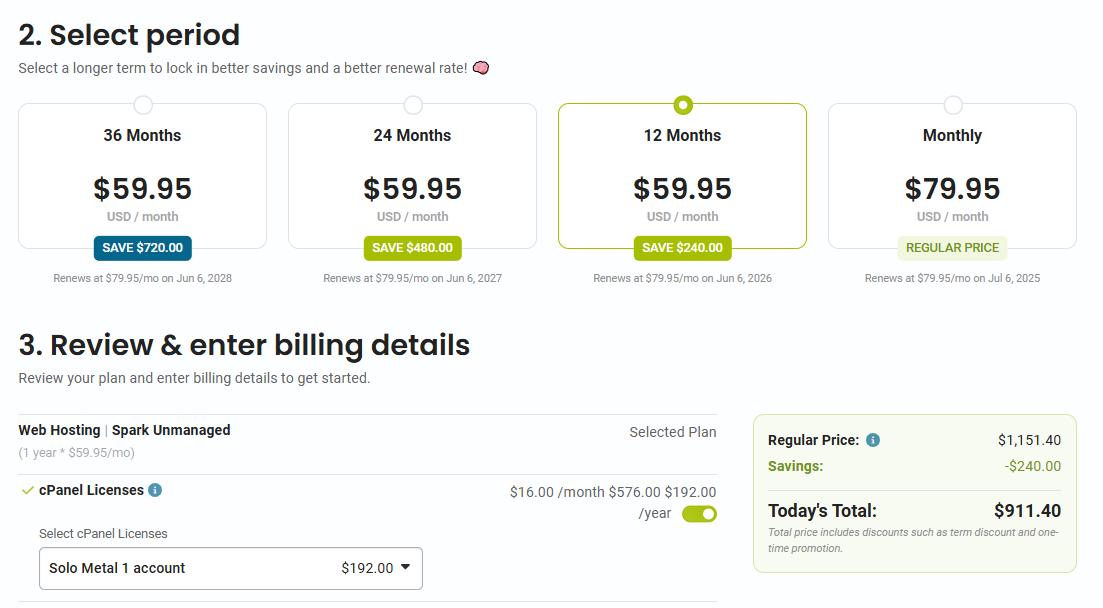Viewport: 1103px width, 608px height.
Task: Click the 36 Months plan card price
Action: (143, 189)
